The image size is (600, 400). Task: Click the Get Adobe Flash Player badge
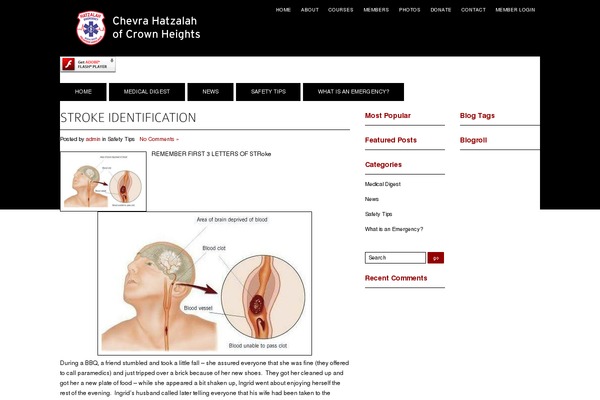click(88, 64)
